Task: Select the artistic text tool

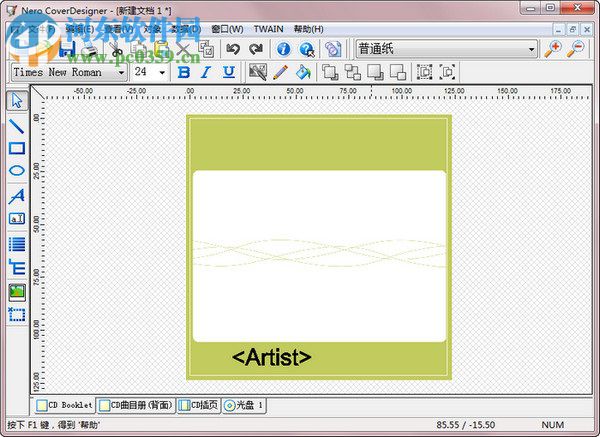Action: 17,196
